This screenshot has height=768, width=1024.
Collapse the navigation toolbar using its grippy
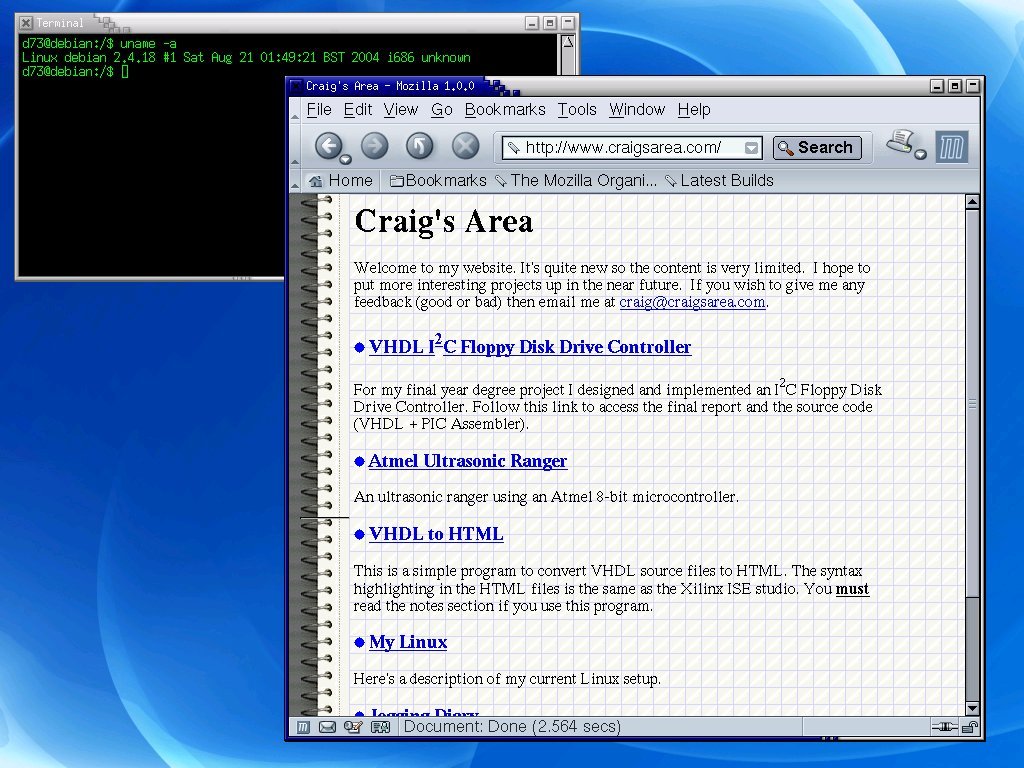tap(295, 146)
